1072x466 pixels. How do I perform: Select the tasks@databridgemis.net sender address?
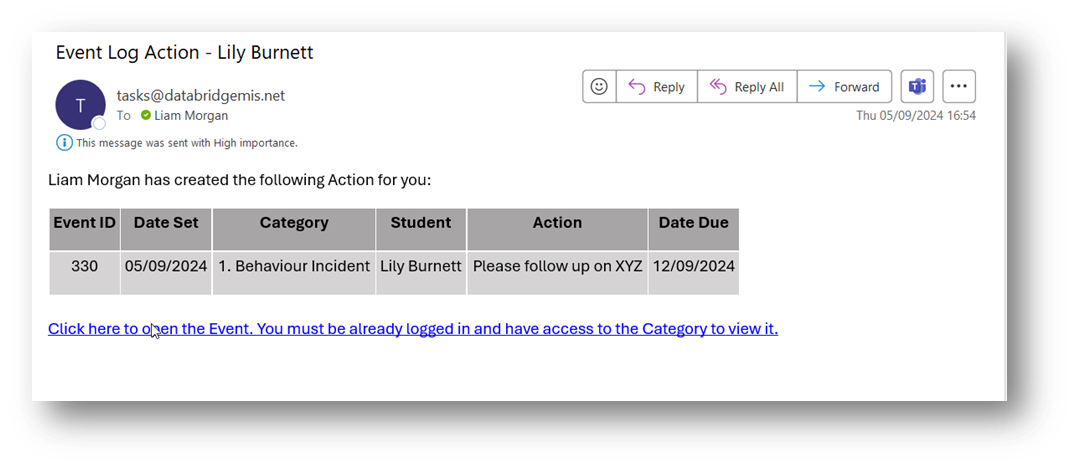pos(201,96)
